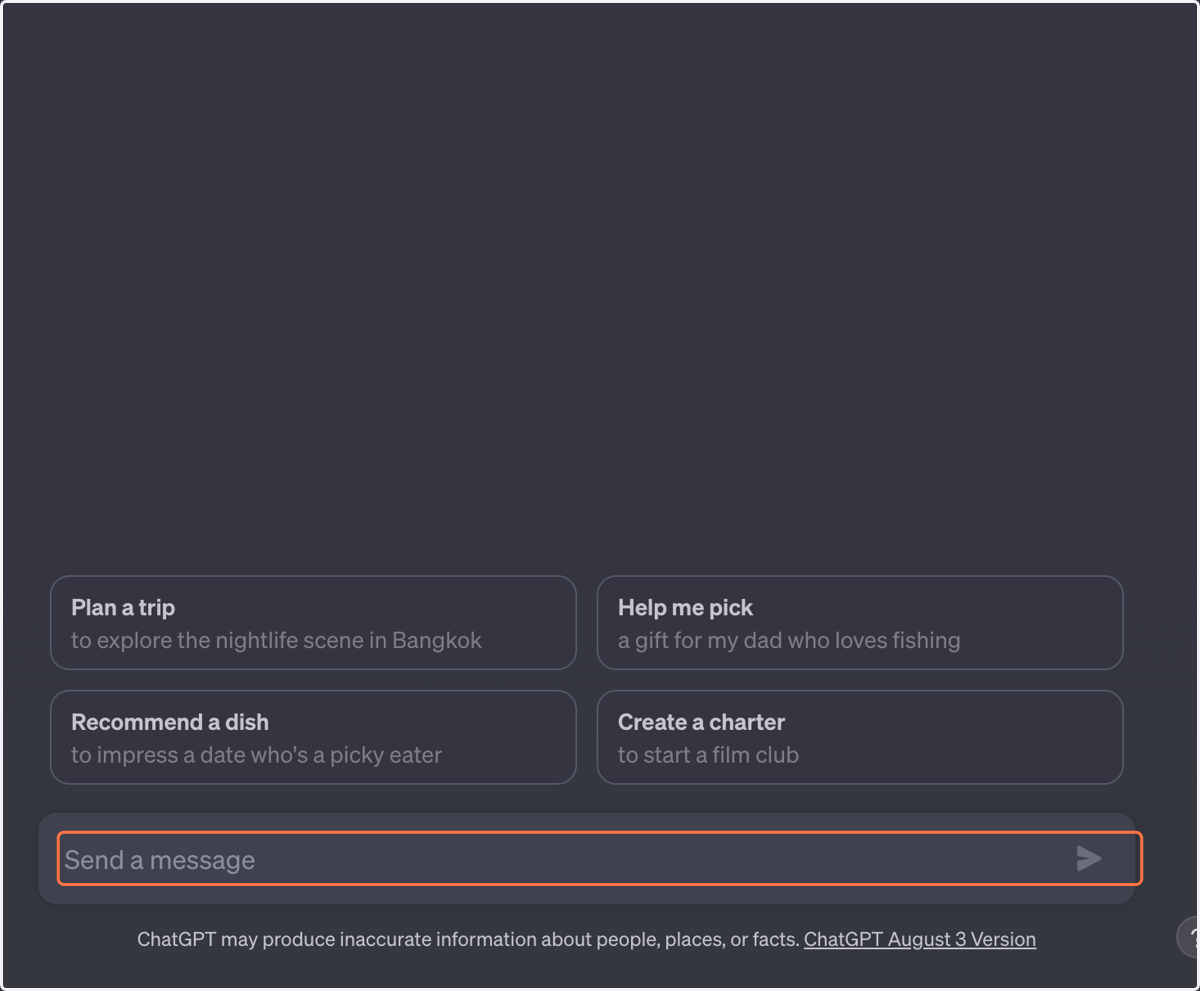Click the empty conversation area above suggestions
The image size is (1200, 991).
click(600, 290)
